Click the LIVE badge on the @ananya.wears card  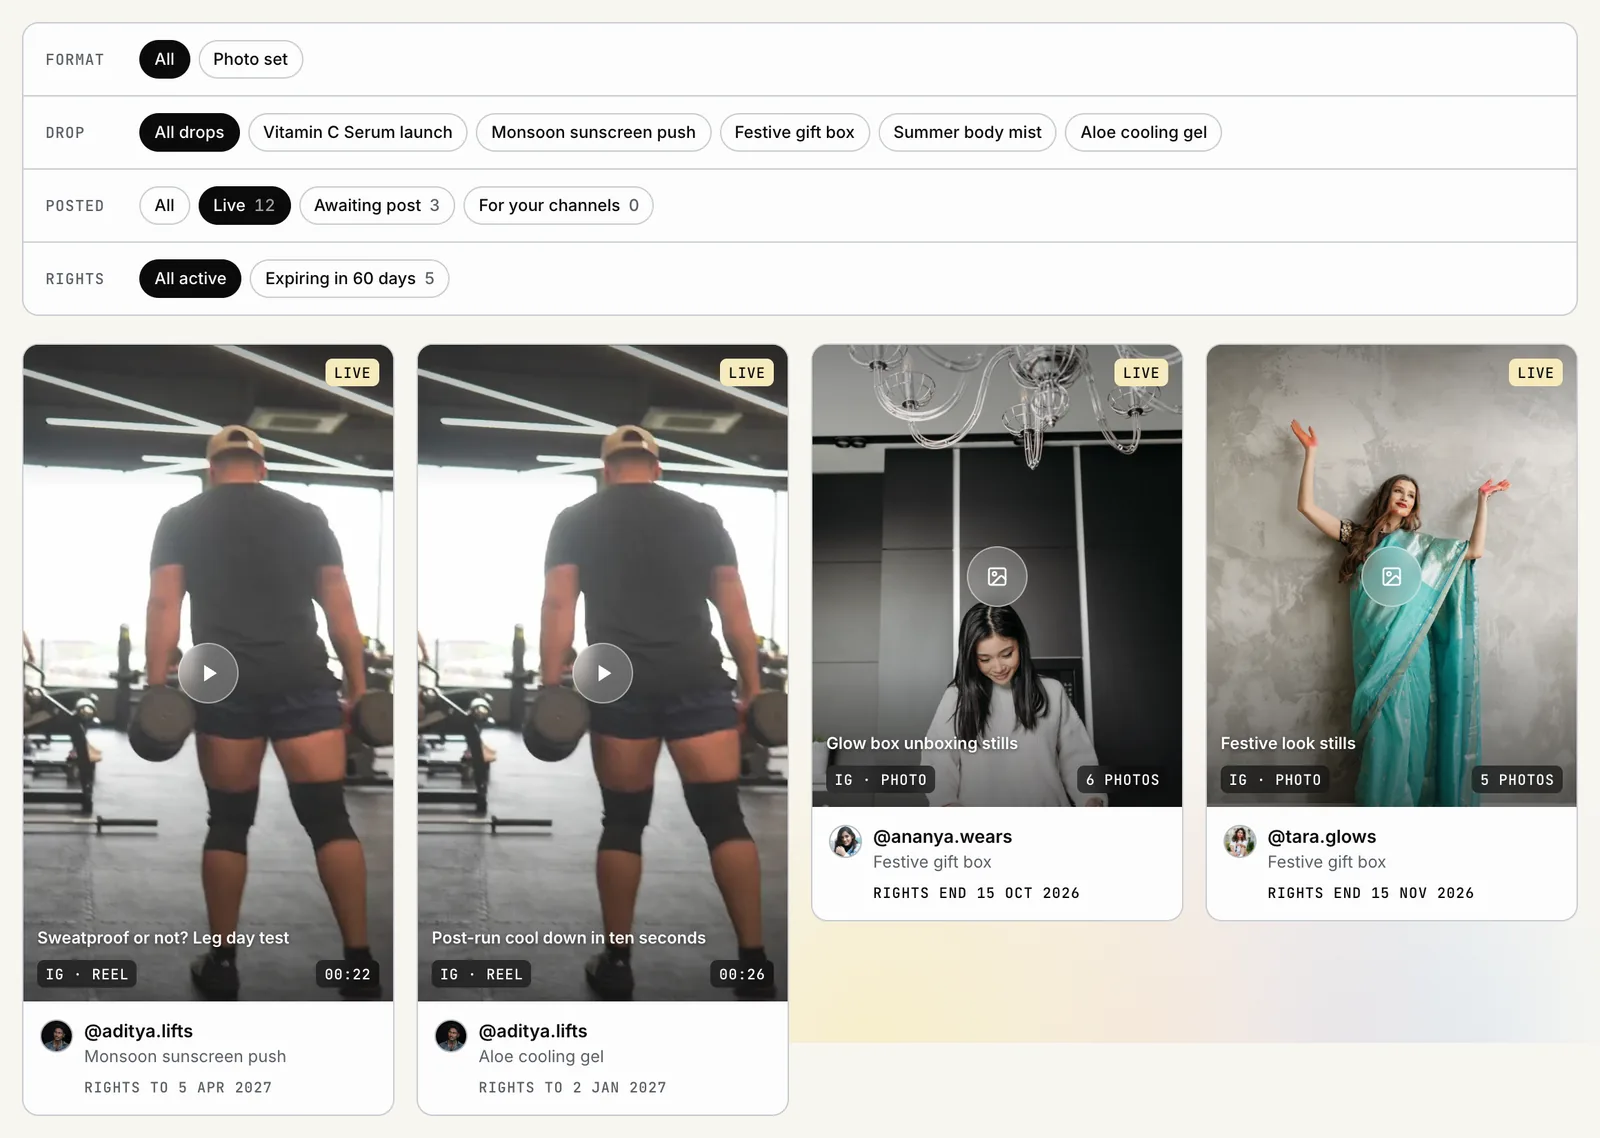point(1141,373)
